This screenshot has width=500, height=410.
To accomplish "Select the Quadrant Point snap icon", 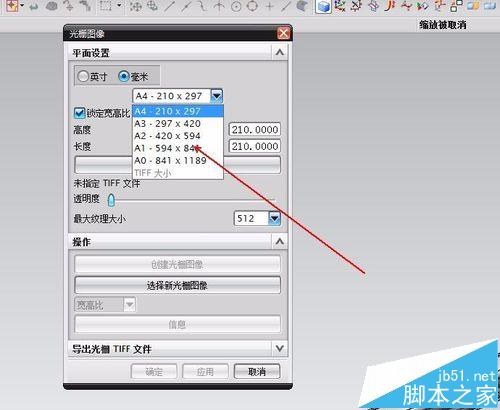I will [253, 6].
